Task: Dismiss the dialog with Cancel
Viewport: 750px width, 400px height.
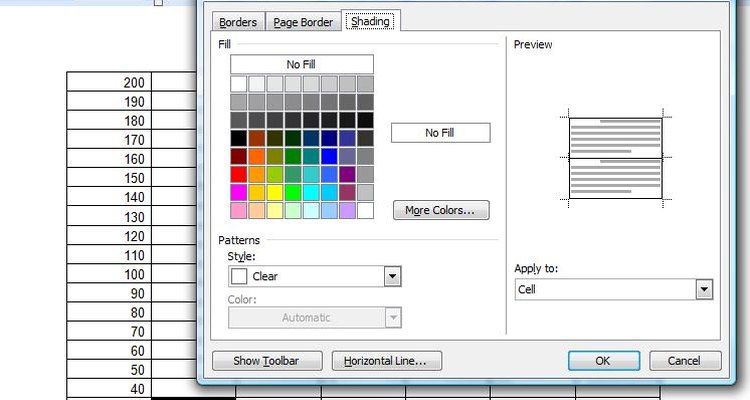Action: tap(685, 361)
